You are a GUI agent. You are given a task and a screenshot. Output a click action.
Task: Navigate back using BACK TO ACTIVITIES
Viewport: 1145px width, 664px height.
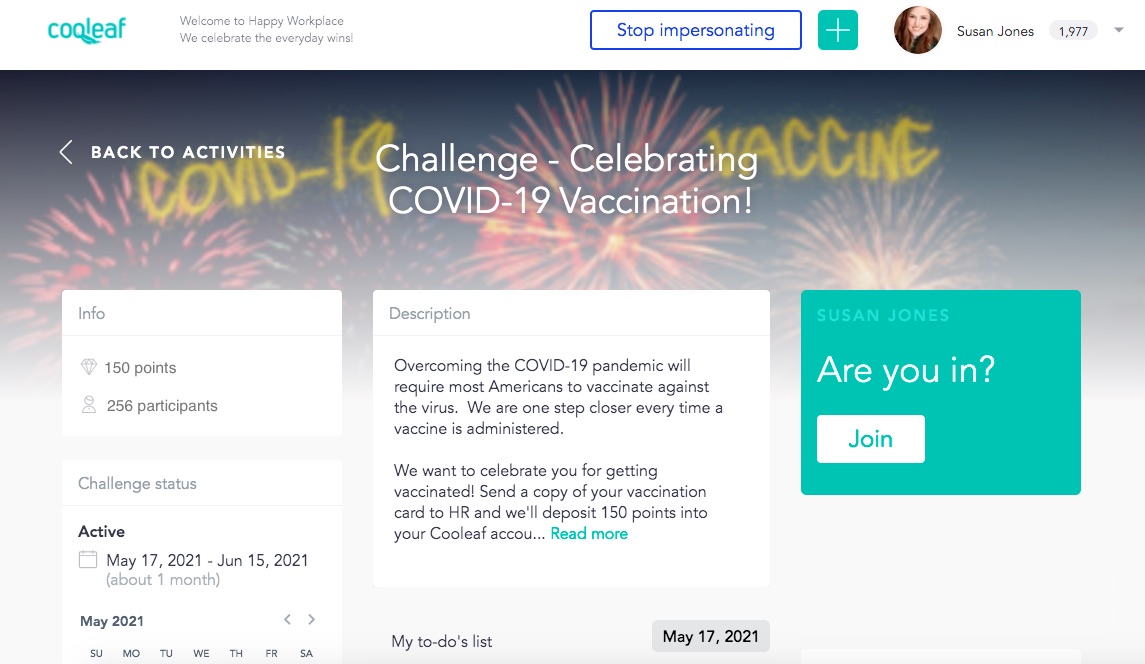(188, 151)
